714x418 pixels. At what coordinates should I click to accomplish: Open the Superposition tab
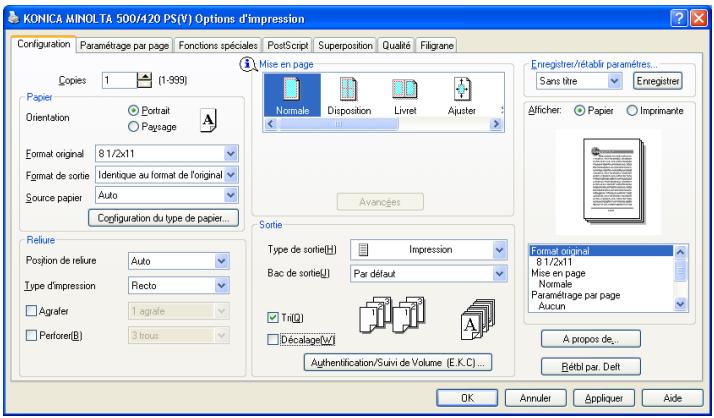pos(345,46)
